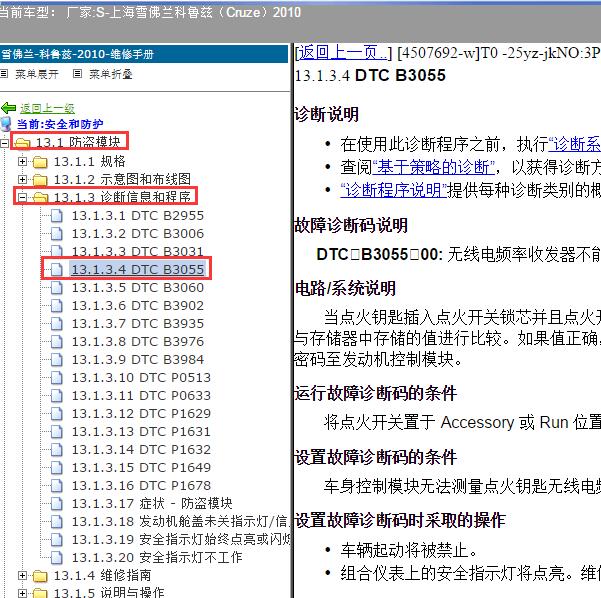The height and width of the screenshot is (598, 601).
Task: Select the highlighted 13.1.3.4 DTC B3055 entry
Action: click(138, 270)
